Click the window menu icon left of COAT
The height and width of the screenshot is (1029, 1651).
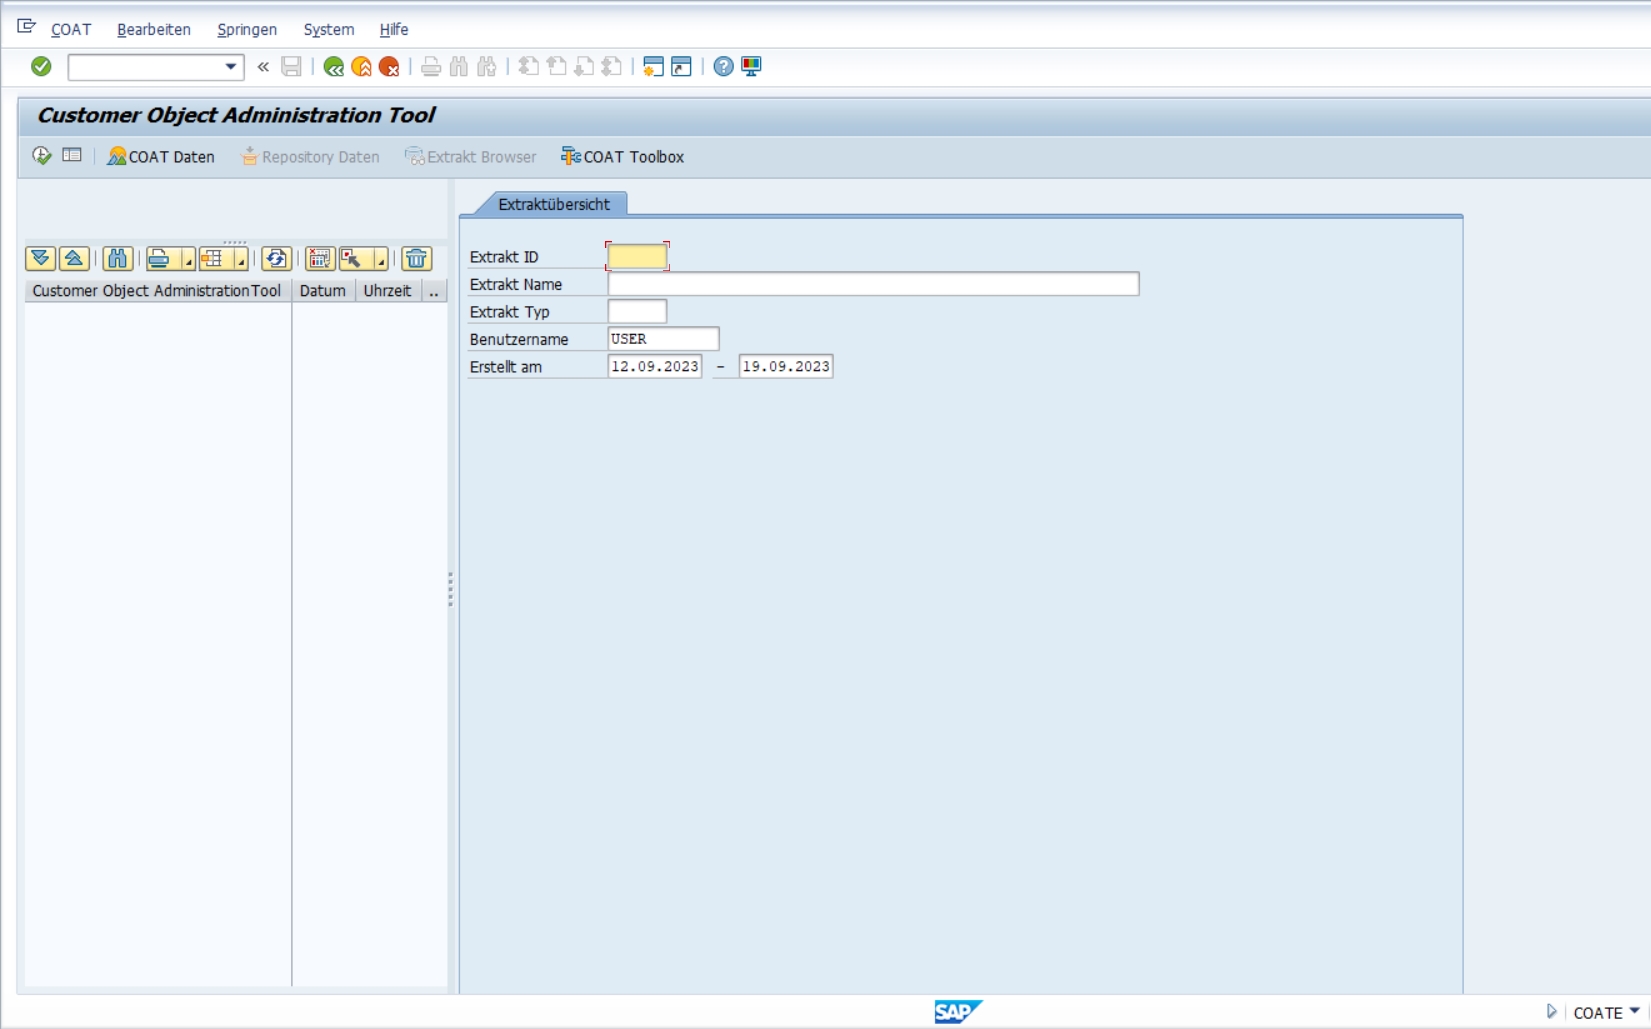click(x=26, y=27)
